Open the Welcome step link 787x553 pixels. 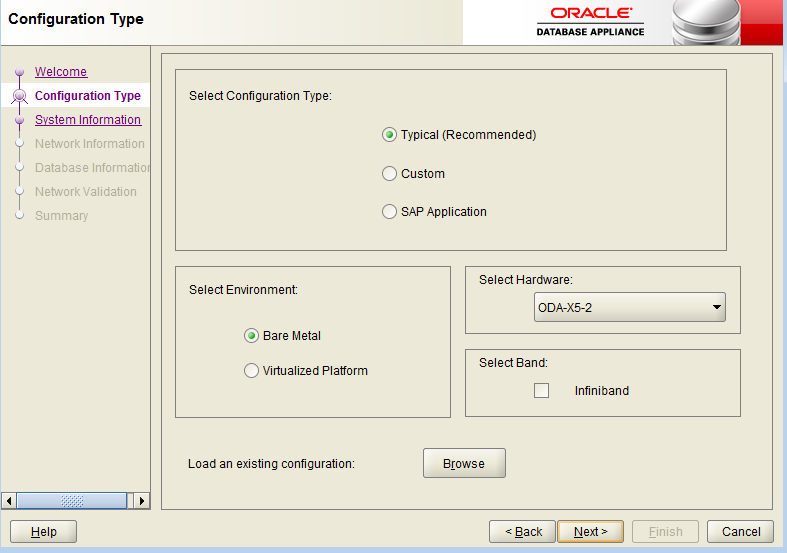click(x=61, y=72)
